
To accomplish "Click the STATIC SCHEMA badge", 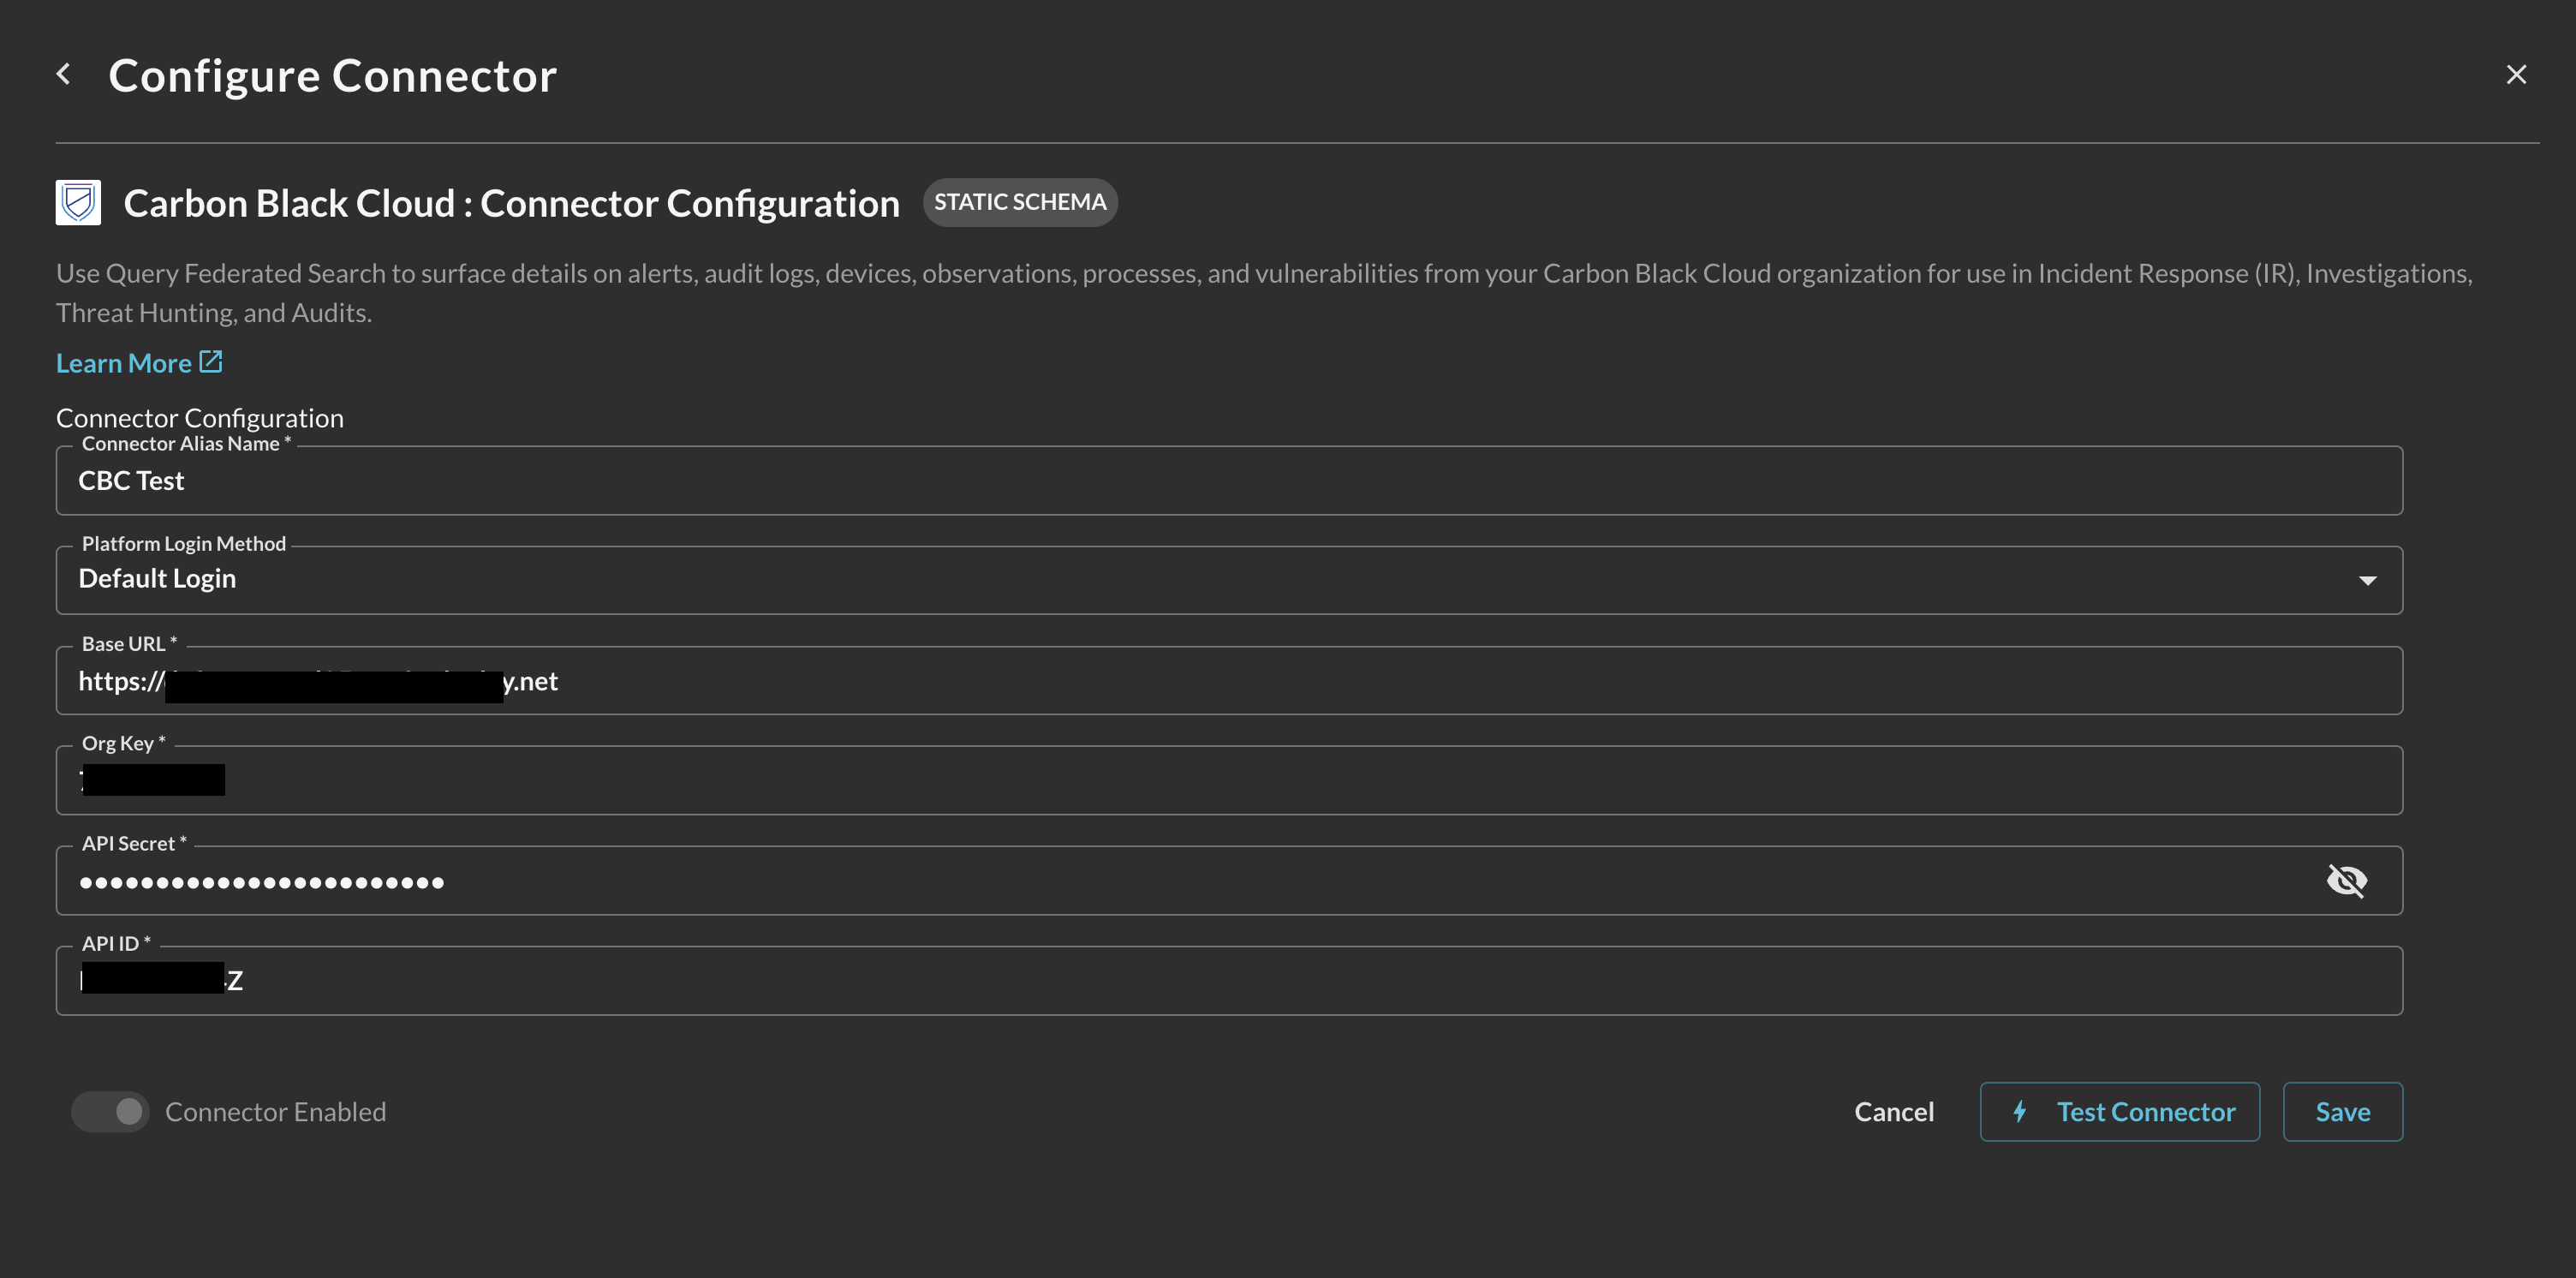I will pos(1019,203).
